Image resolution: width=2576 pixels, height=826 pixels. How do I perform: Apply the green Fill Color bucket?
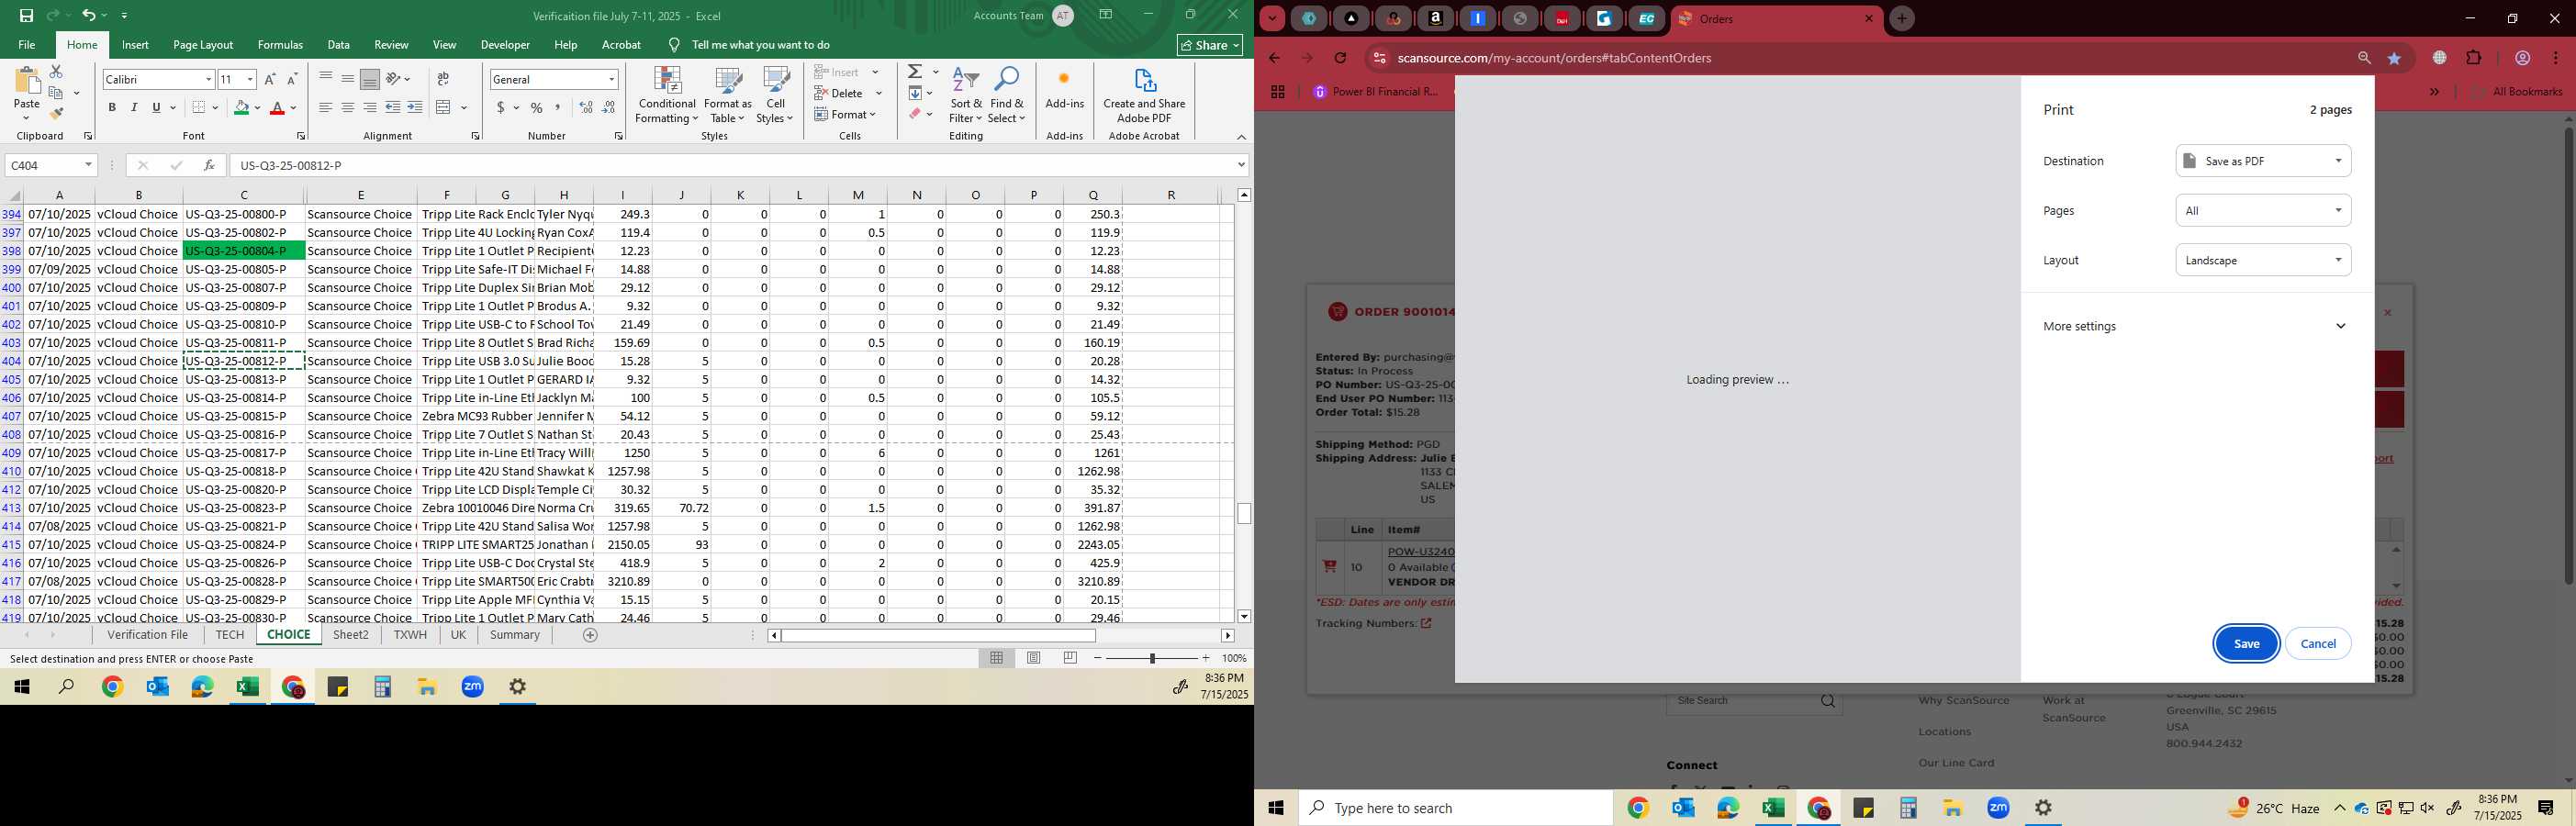pos(241,108)
